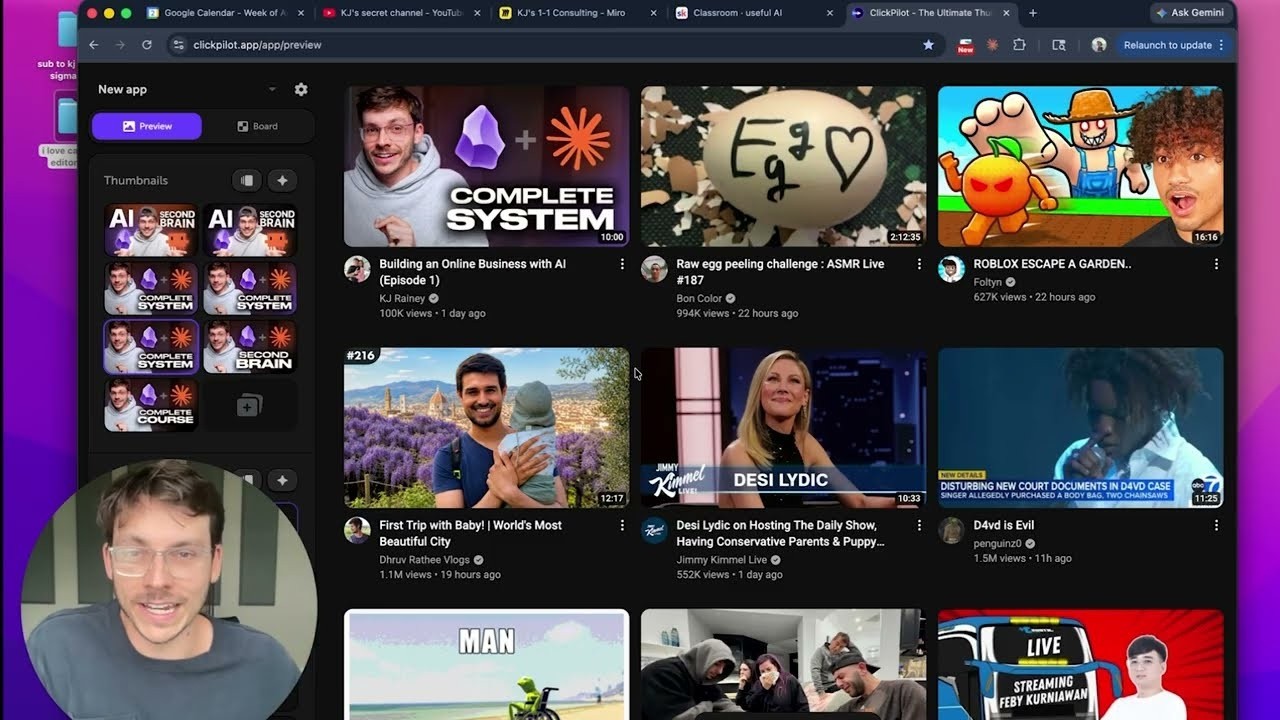
Task: Switch to KJ's secret channel YouTube tab
Action: [401, 13]
